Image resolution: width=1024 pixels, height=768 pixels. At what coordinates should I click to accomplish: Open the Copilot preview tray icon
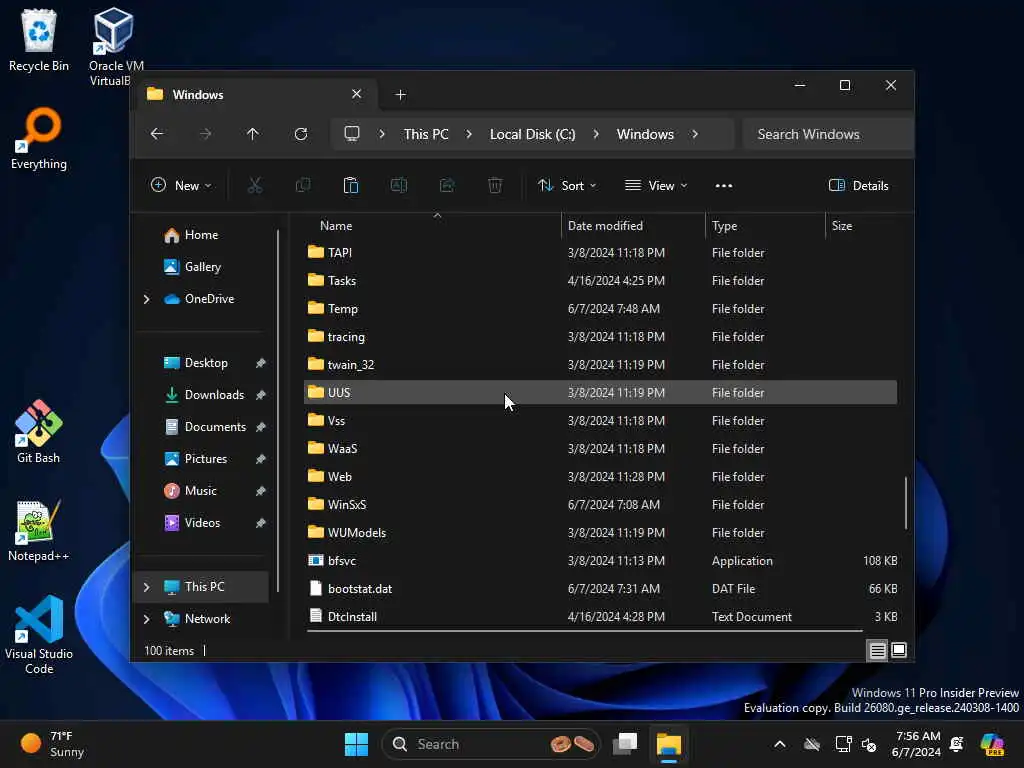(x=992, y=744)
